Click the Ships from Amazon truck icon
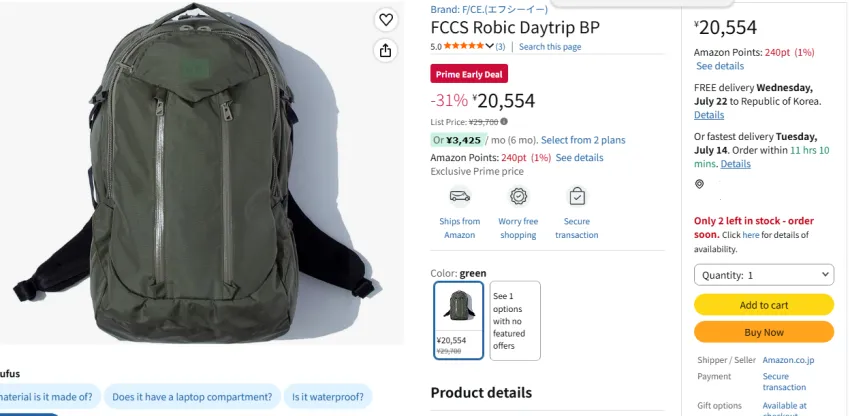Viewport: 850px width, 416px height. click(x=460, y=196)
